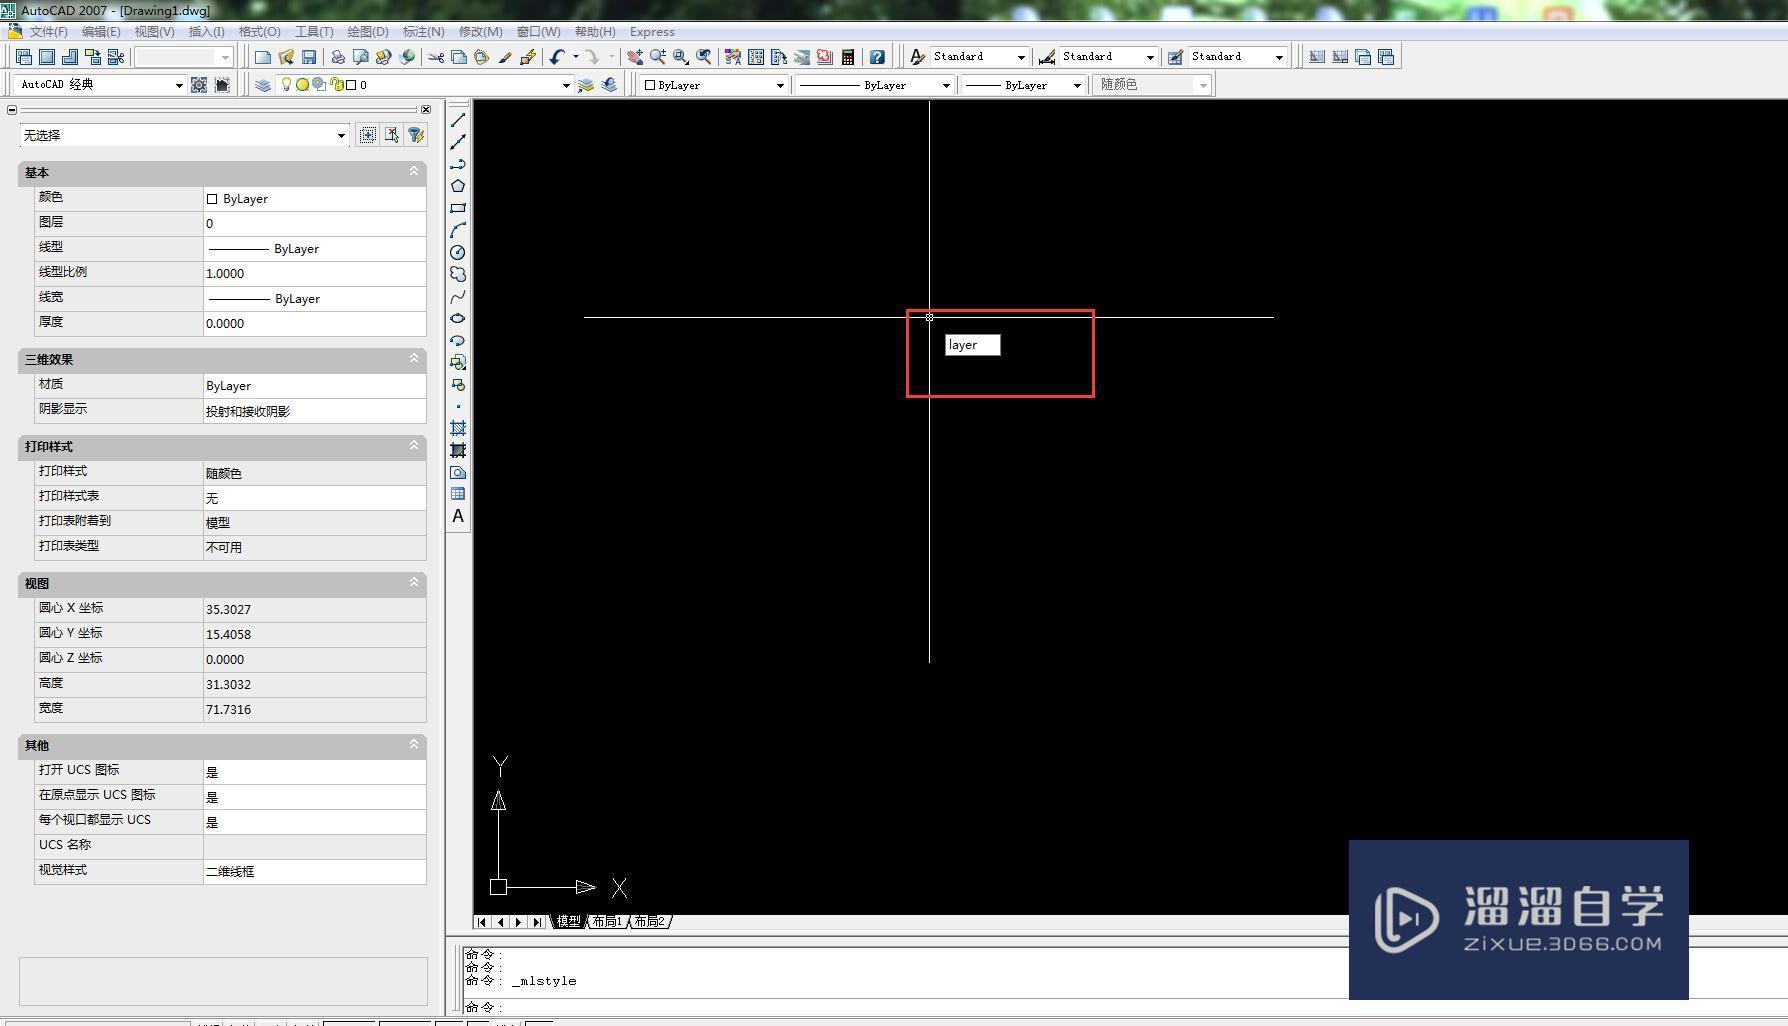Collapse the 其他 section
Viewport: 1788px width, 1026px height.
(414, 744)
